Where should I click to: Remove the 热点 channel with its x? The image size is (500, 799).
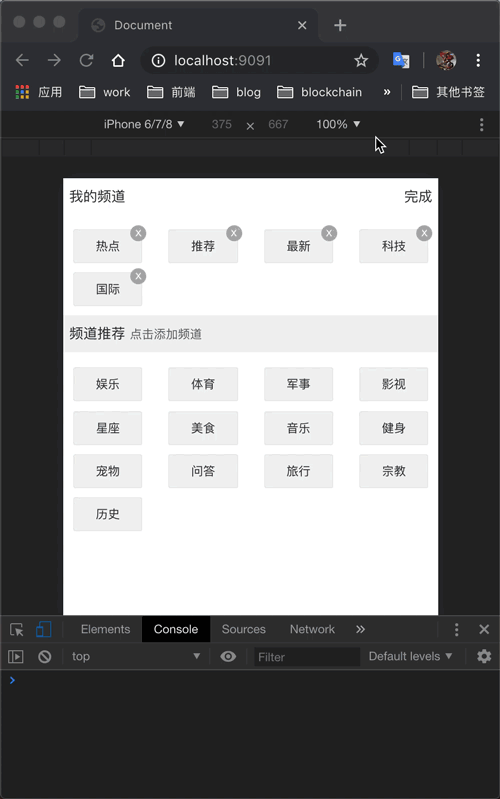(138, 233)
